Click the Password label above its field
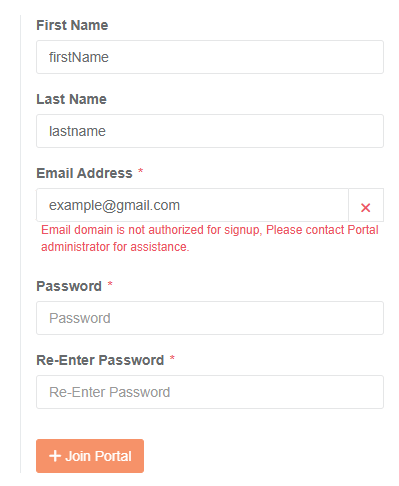399x486 pixels. click(69, 286)
